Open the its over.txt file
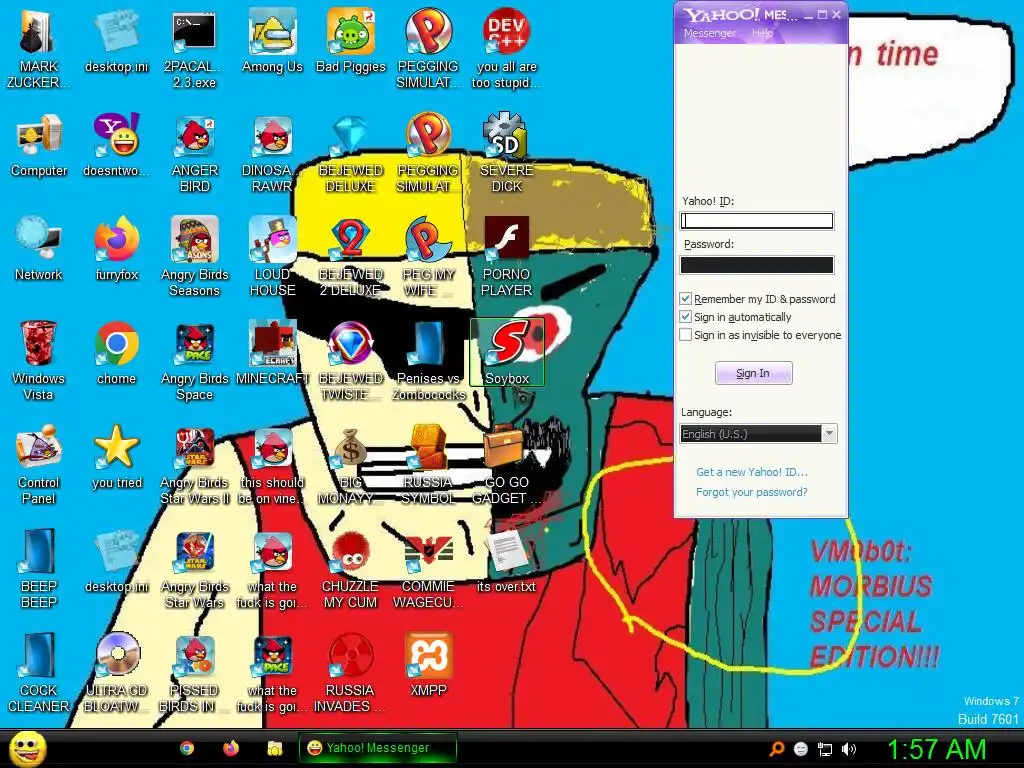 coord(507,560)
